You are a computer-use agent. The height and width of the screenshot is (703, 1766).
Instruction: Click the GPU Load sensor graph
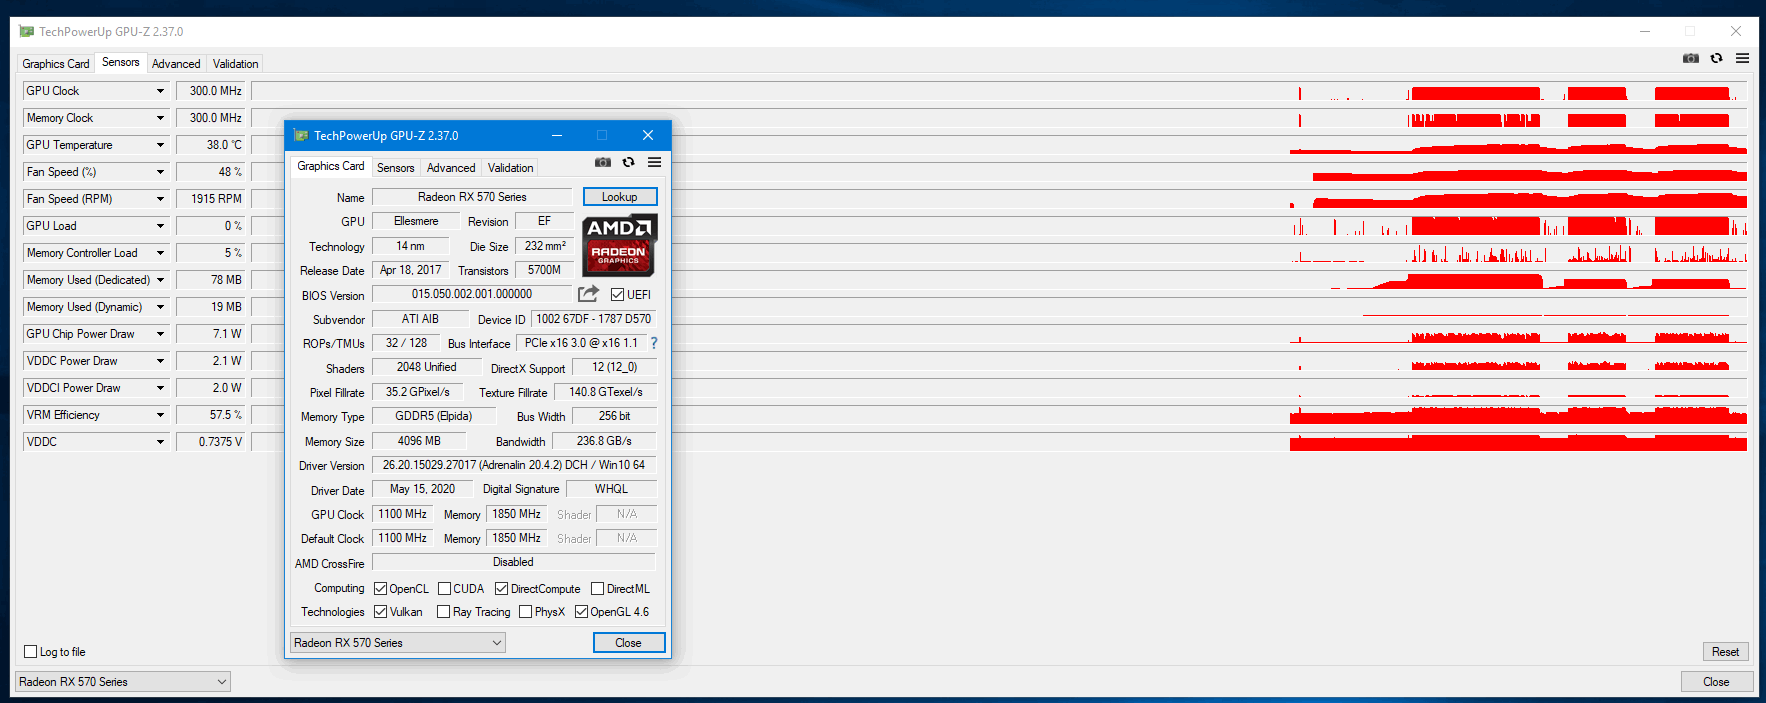[999, 226]
